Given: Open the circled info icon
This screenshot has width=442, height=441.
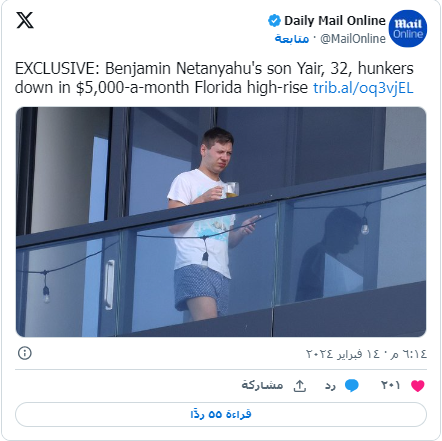Looking at the screenshot, I should coord(25,353).
